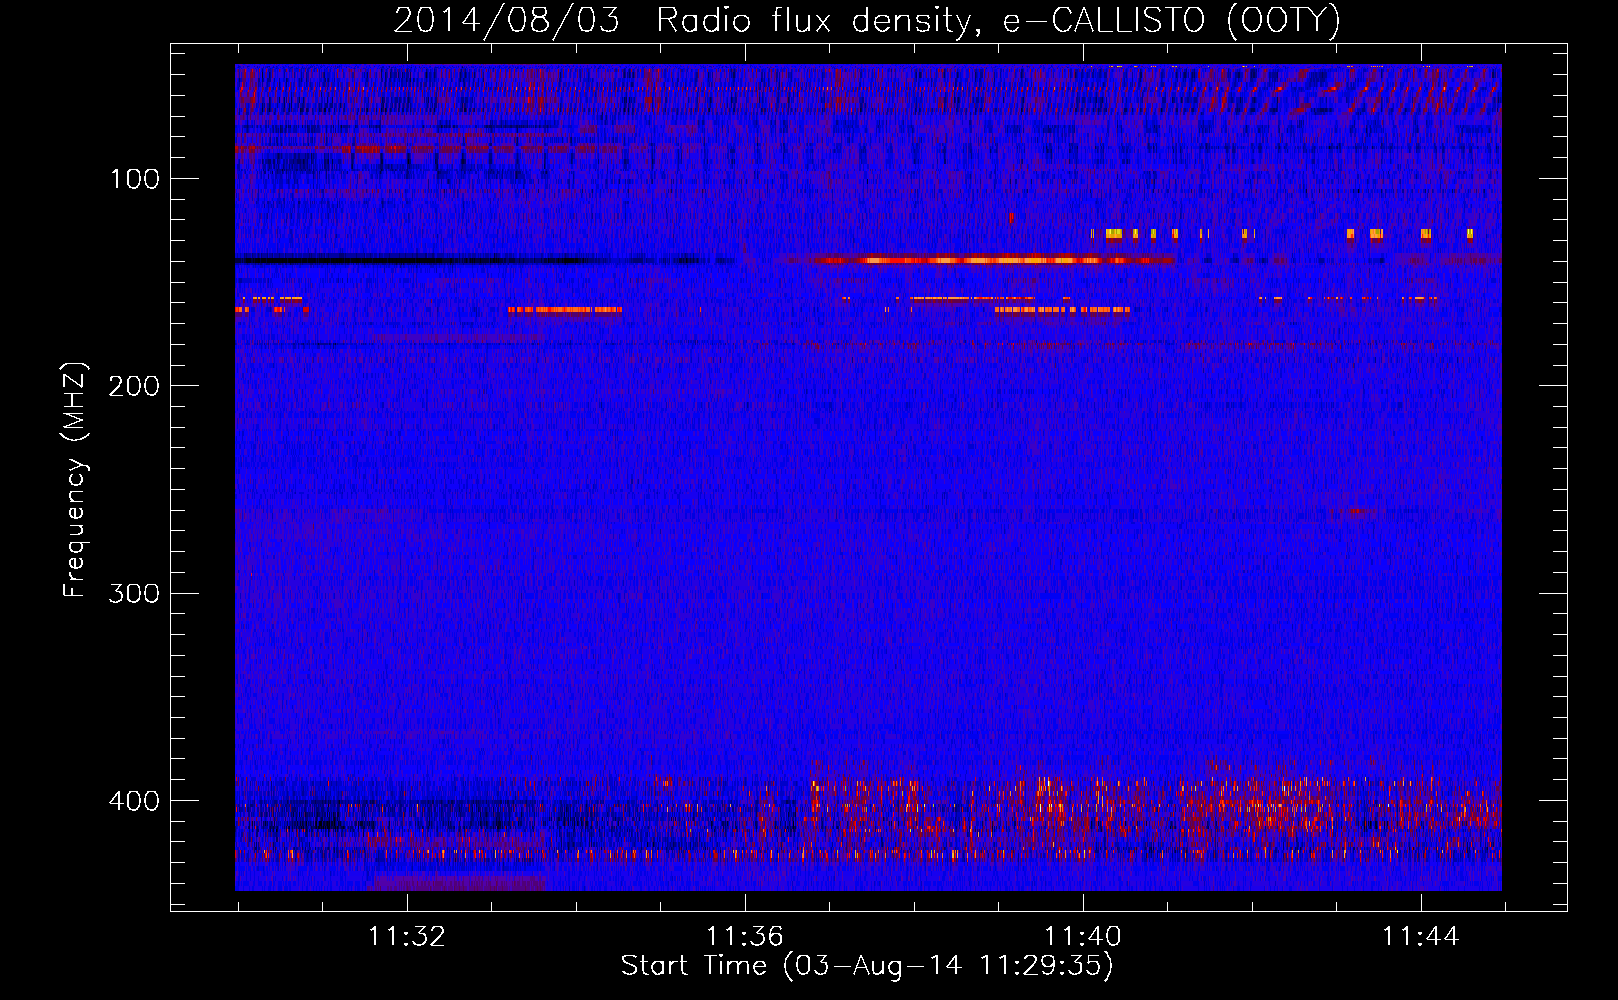Image resolution: width=1618 pixels, height=1000 pixels.
Task: Click the 11:36 time tick label
Action: point(745,937)
